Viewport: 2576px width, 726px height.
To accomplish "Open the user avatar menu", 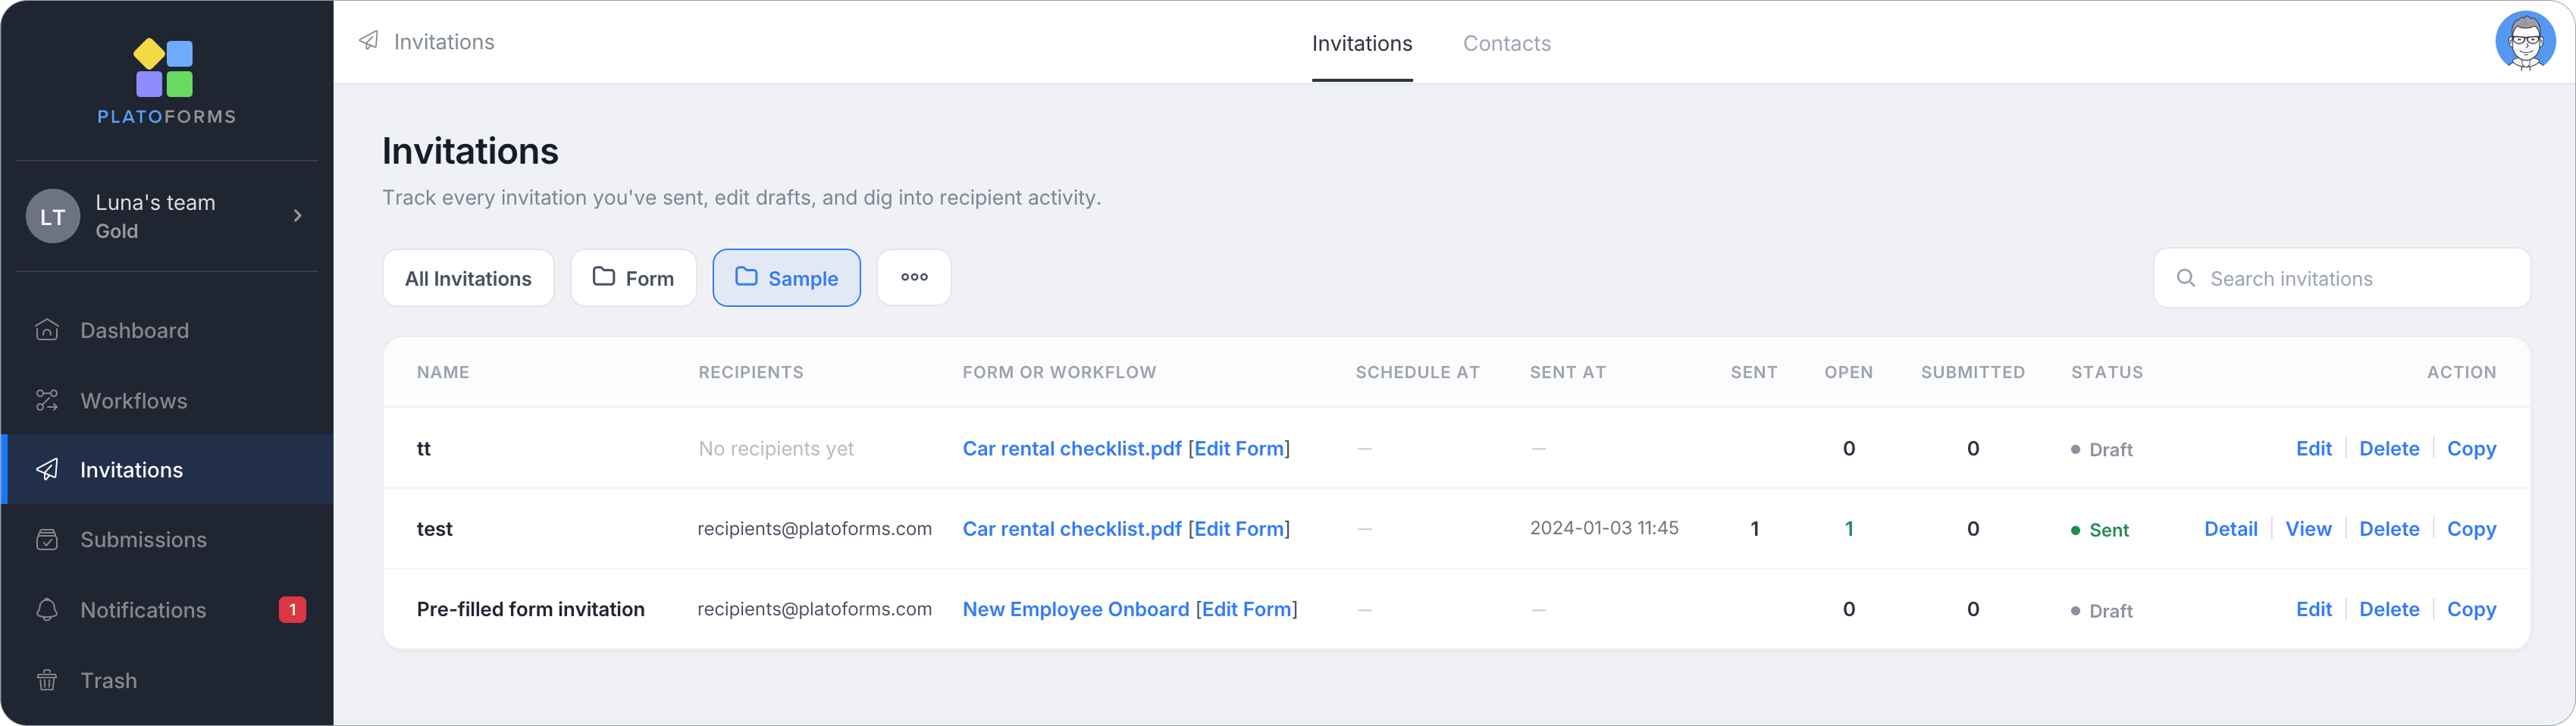I will [x=2525, y=41].
